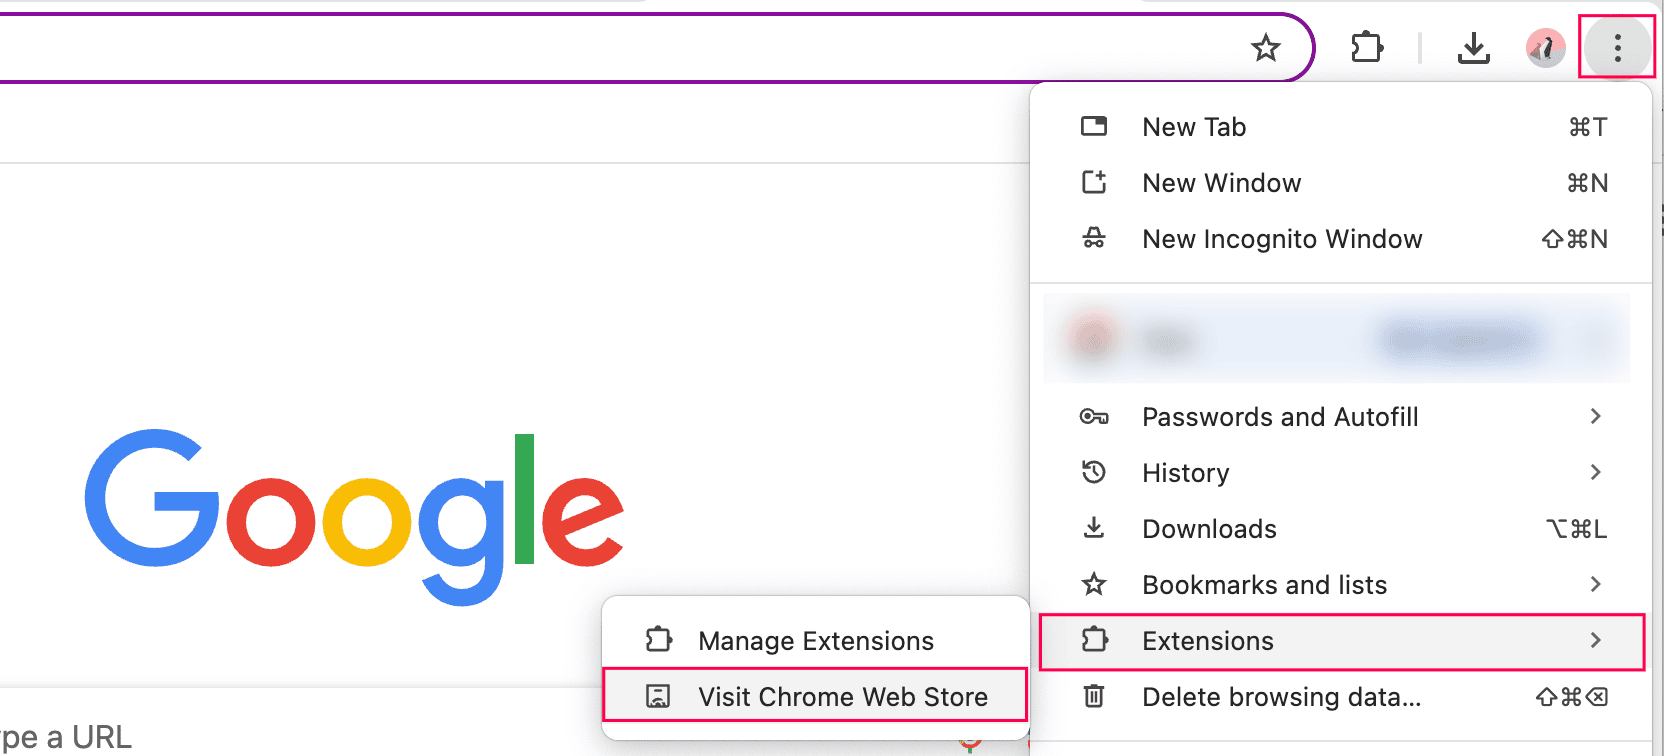Viewport: 1664px width, 756px height.
Task: Open Manage Extensions submenu item
Action: tap(815, 640)
